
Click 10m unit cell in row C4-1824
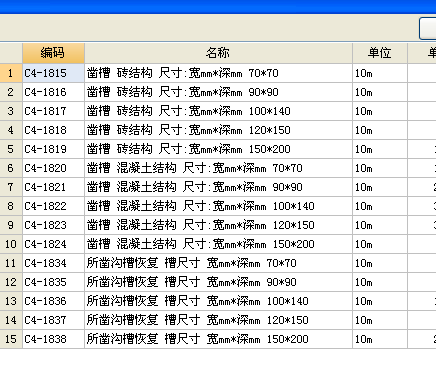click(x=380, y=244)
